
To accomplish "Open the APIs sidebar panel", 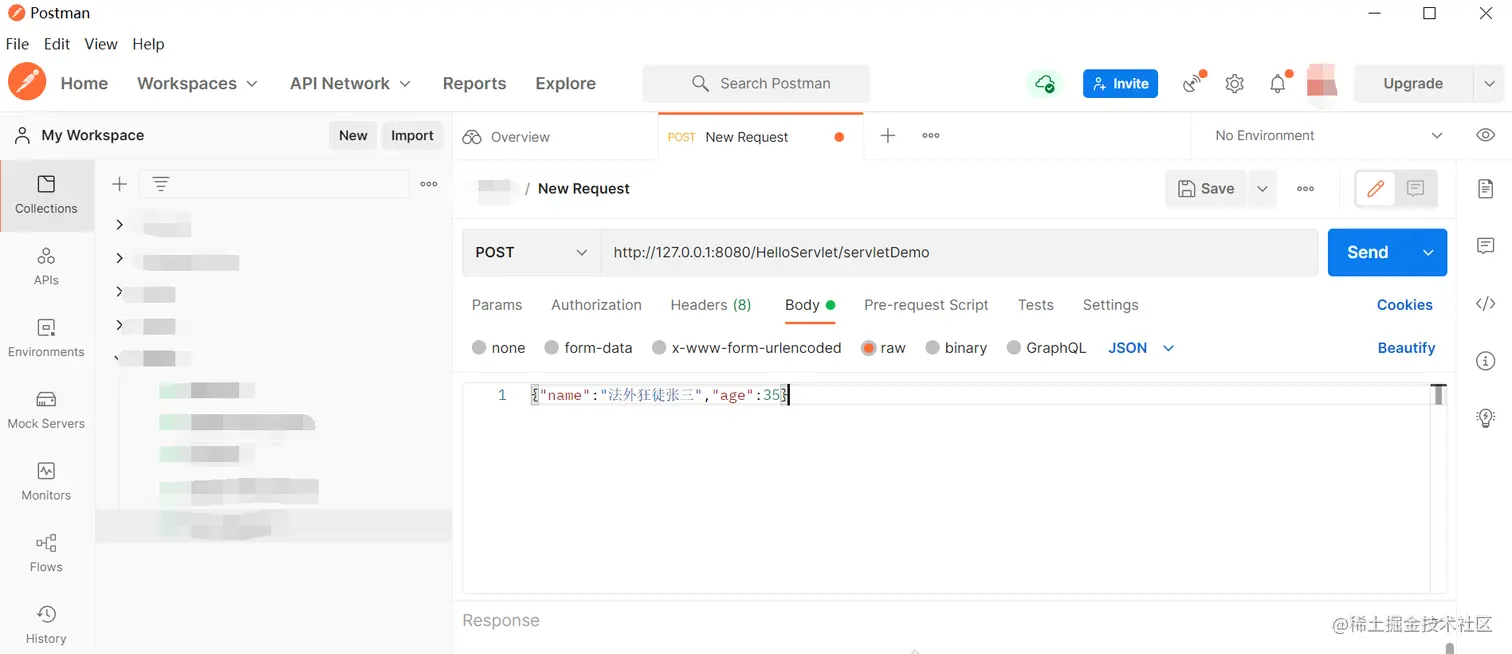I will [x=46, y=267].
